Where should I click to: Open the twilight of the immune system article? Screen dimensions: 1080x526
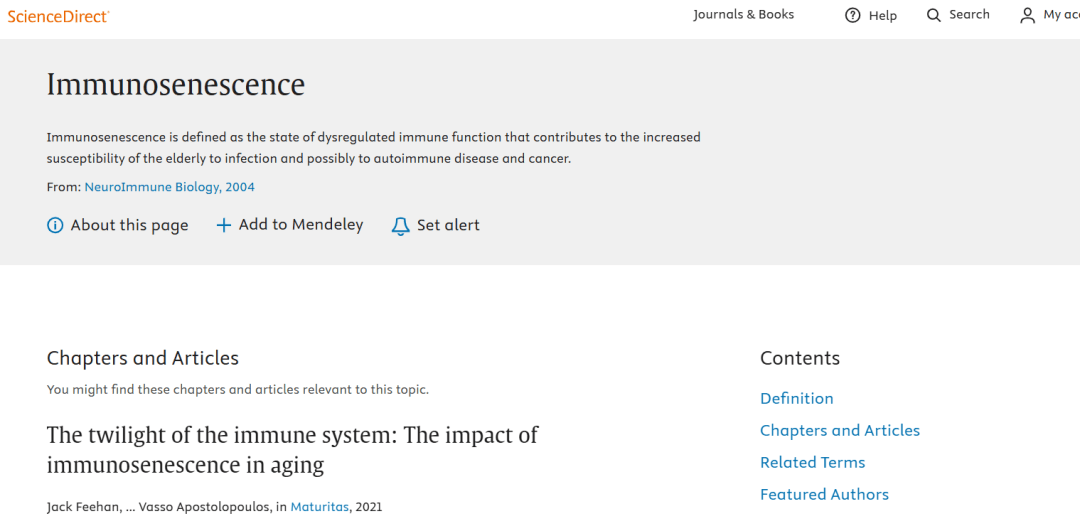292,450
